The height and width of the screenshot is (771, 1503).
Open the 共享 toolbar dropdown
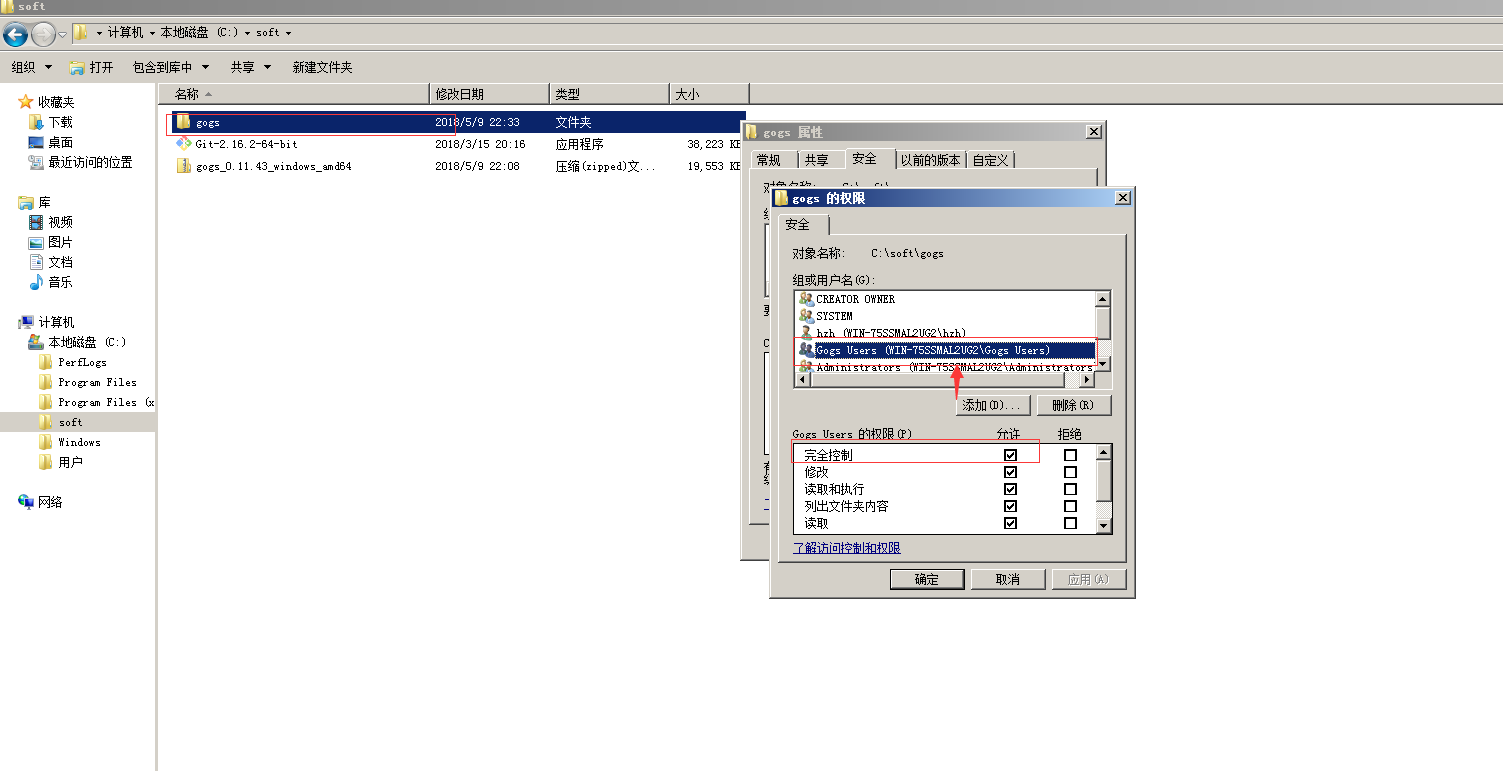(249, 67)
